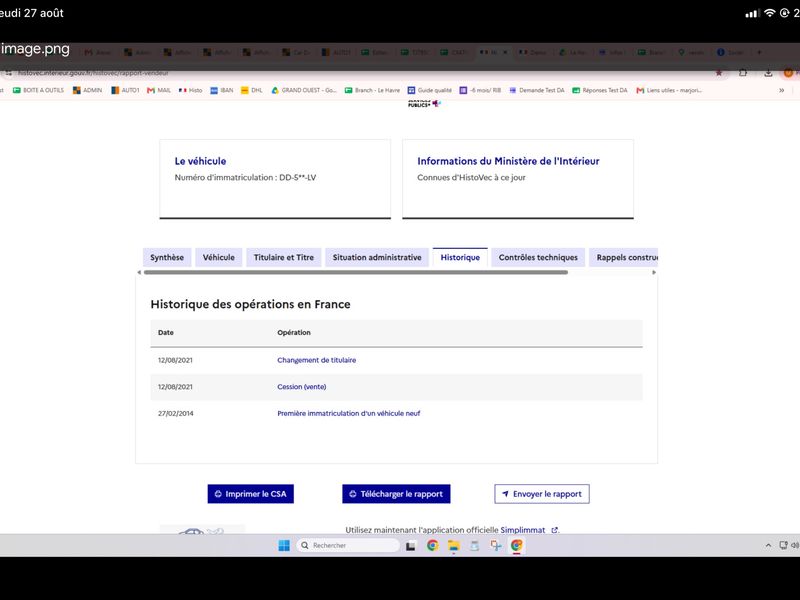Image resolution: width=800 pixels, height=600 pixels.
Task: Open the AUTO1 bookmark
Action: click(125, 90)
